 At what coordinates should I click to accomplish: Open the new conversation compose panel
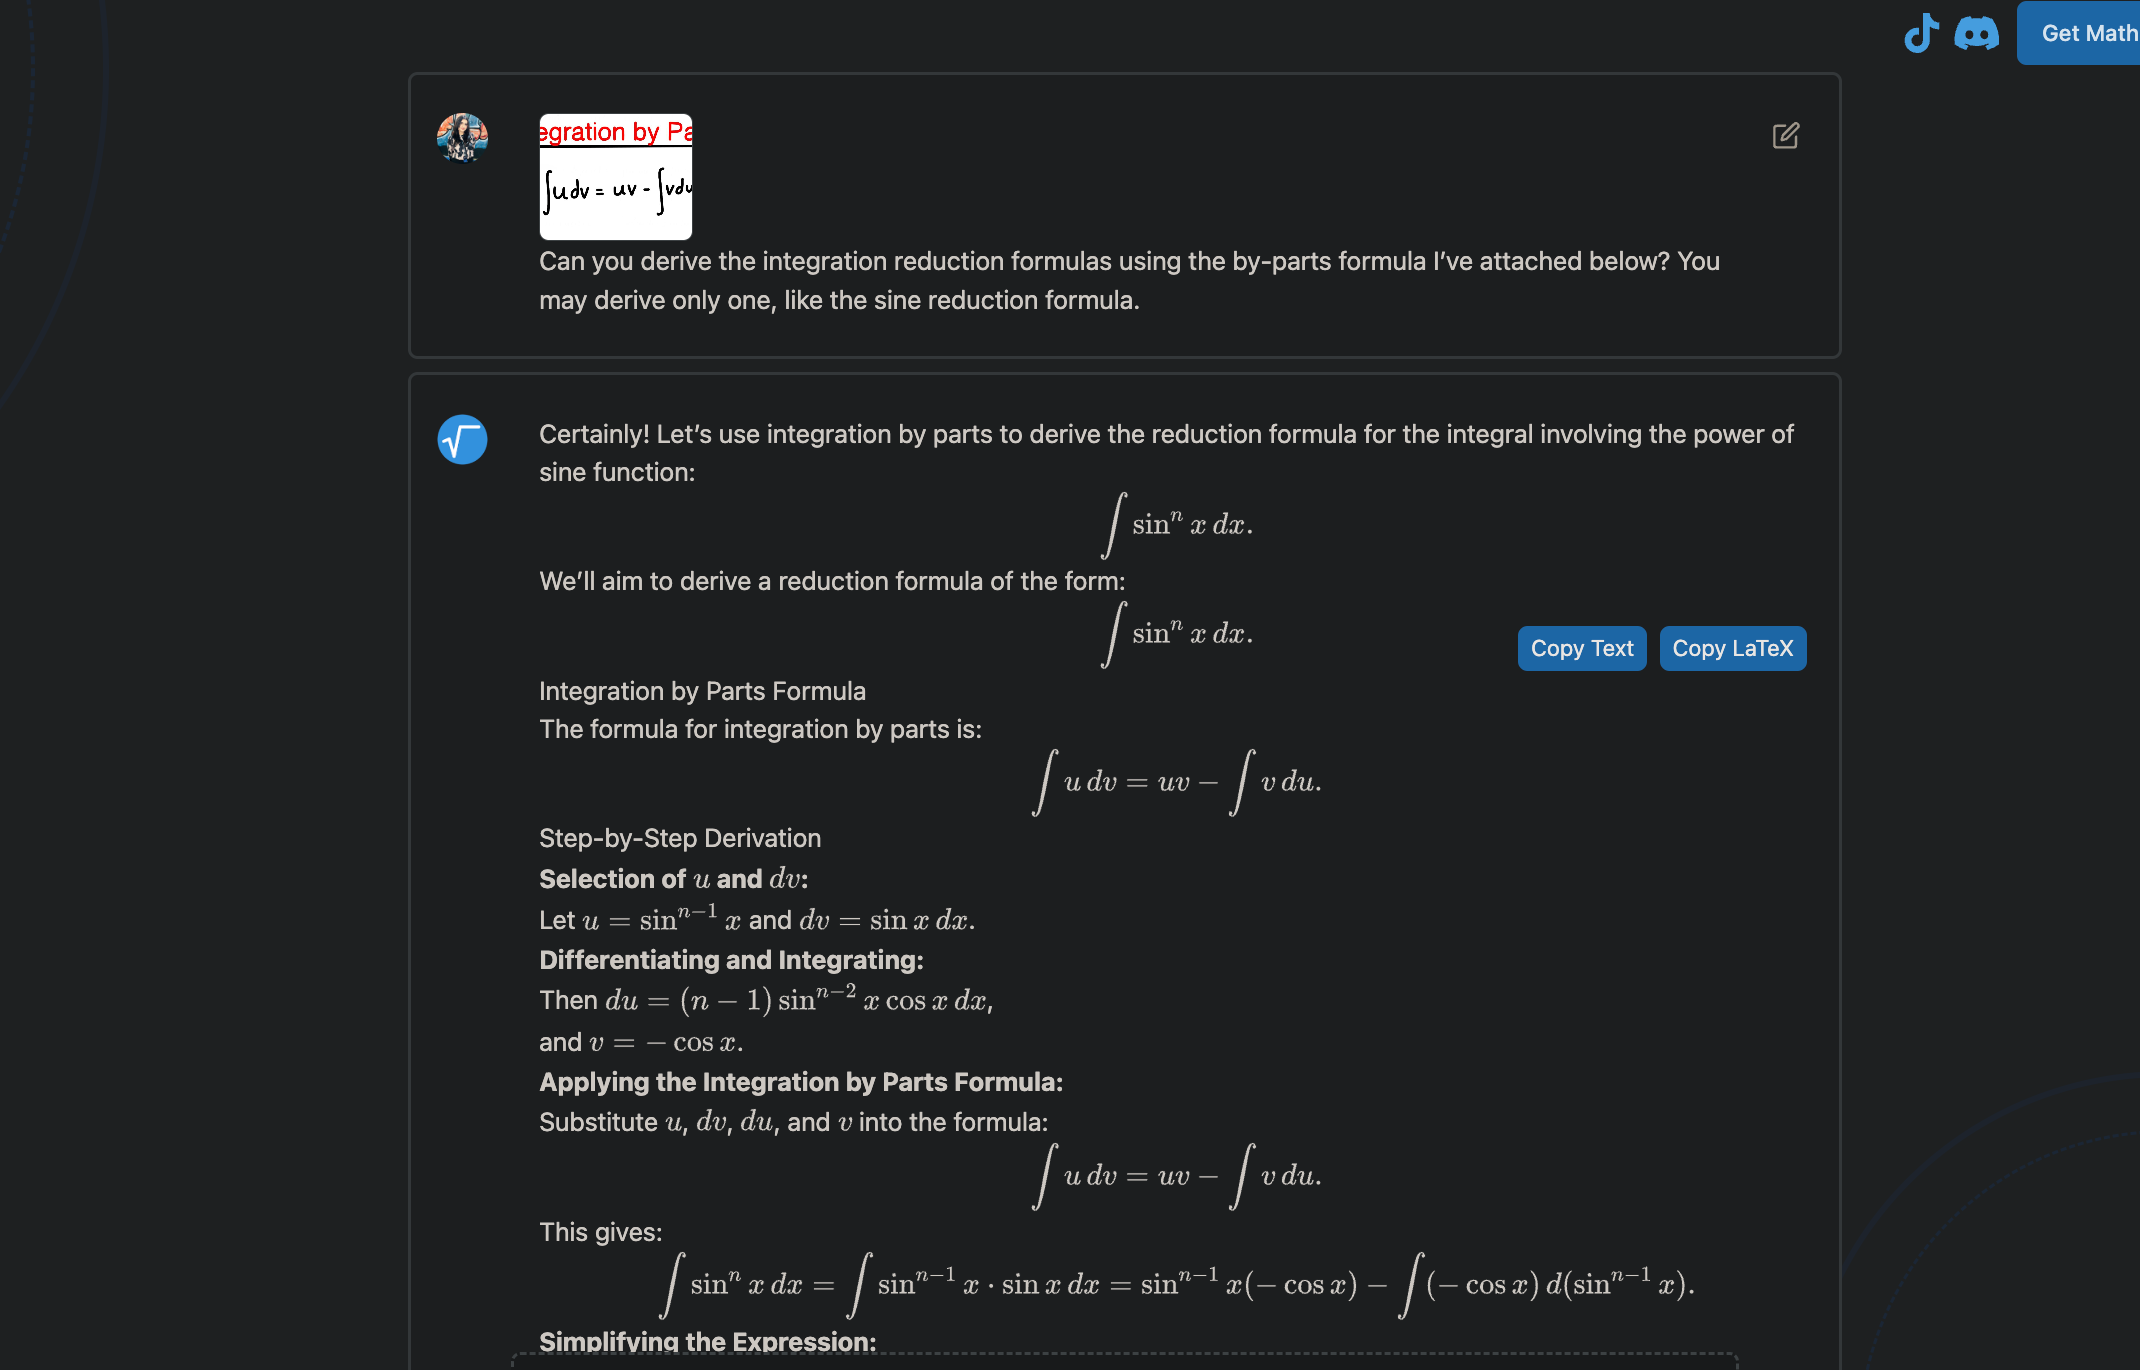[x=1787, y=134]
